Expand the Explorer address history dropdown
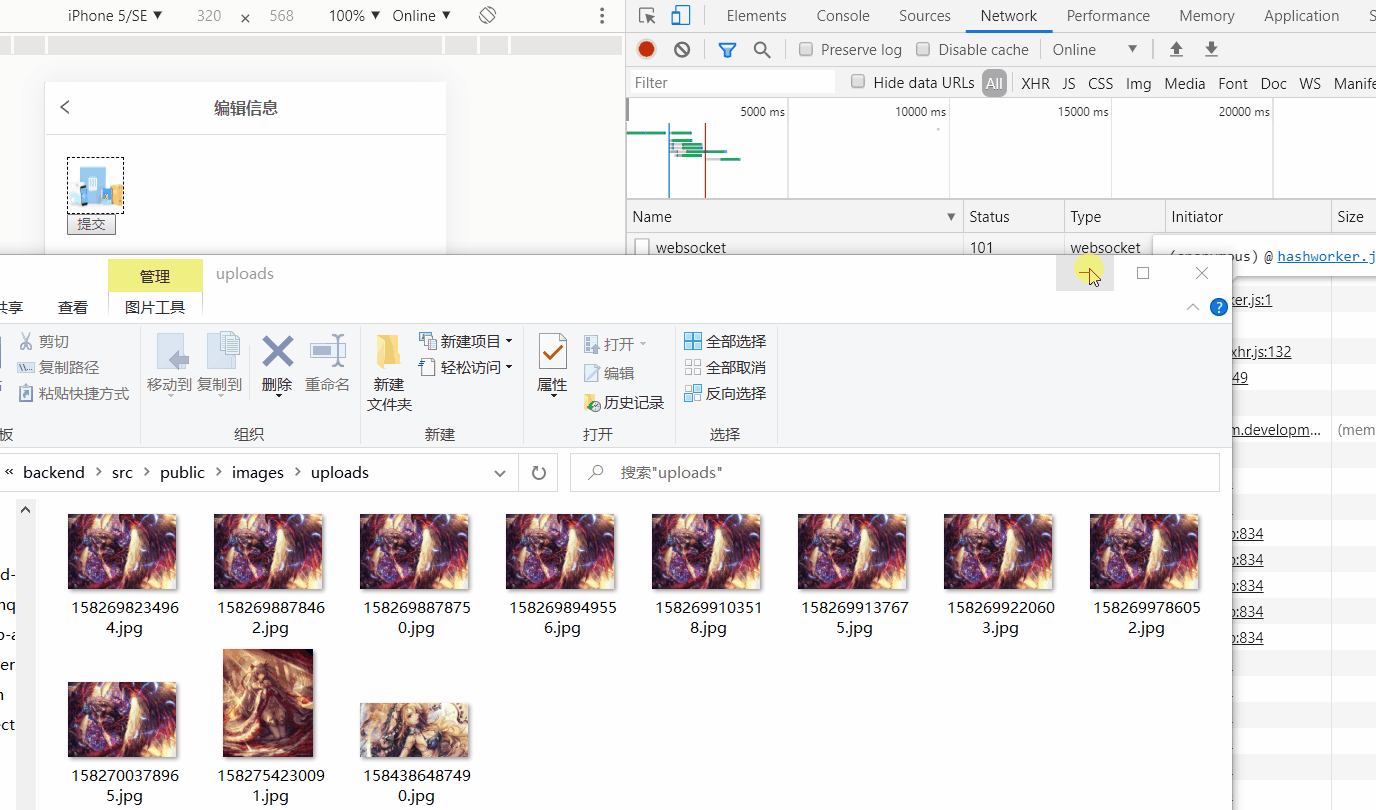 (x=500, y=473)
